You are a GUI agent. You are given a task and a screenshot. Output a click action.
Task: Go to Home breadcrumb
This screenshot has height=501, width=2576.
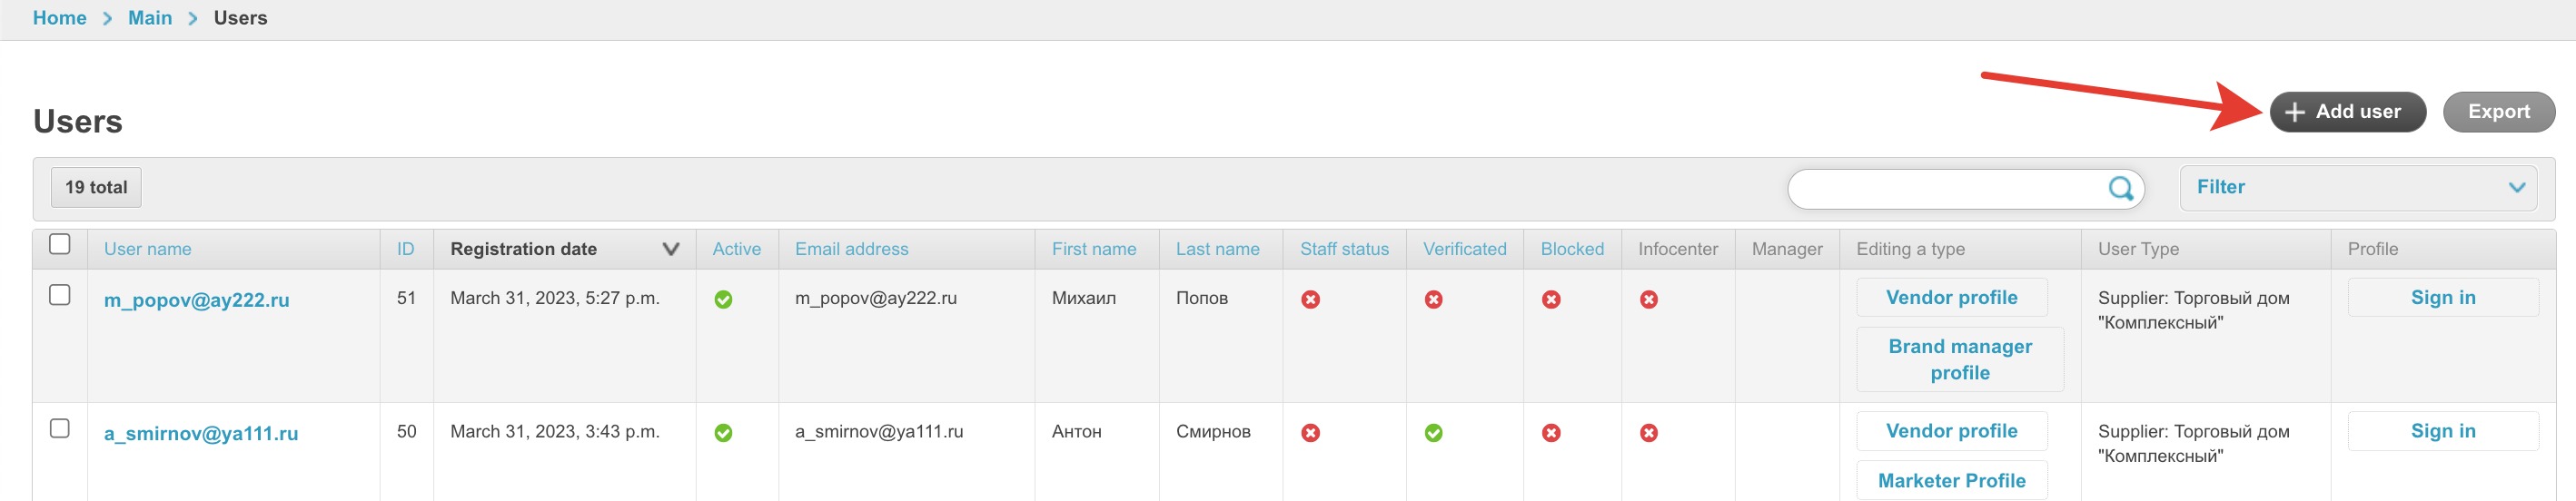click(60, 18)
